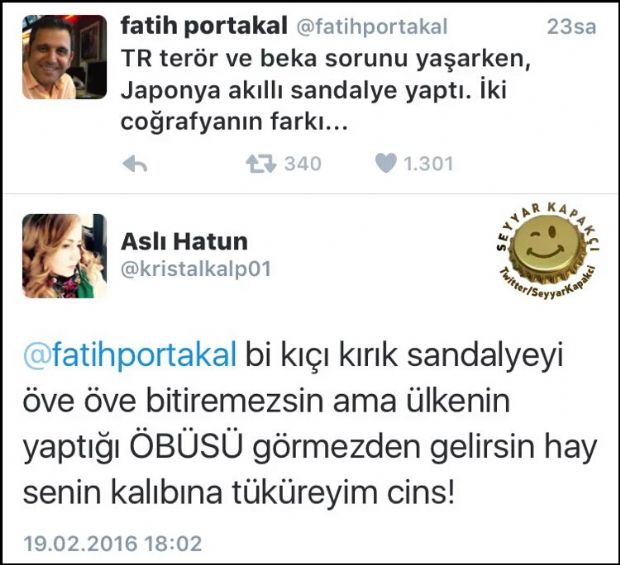Screen dimensions: 620x565
Task: Open Aslı Hatun's profile picture
Action: [x=64, y=256]
